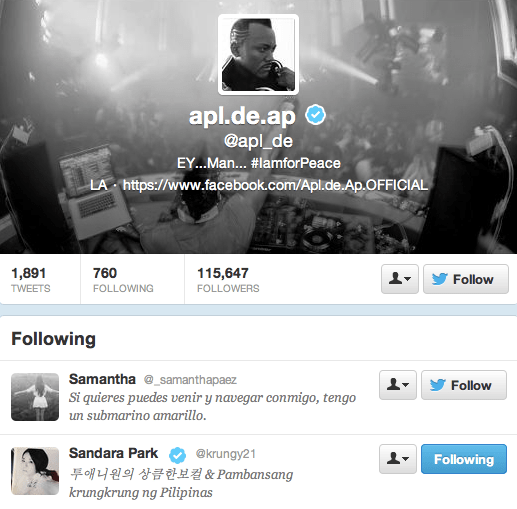Click the @_samanthapaez handle
This screenshot has height=509, width=517.
190,380
